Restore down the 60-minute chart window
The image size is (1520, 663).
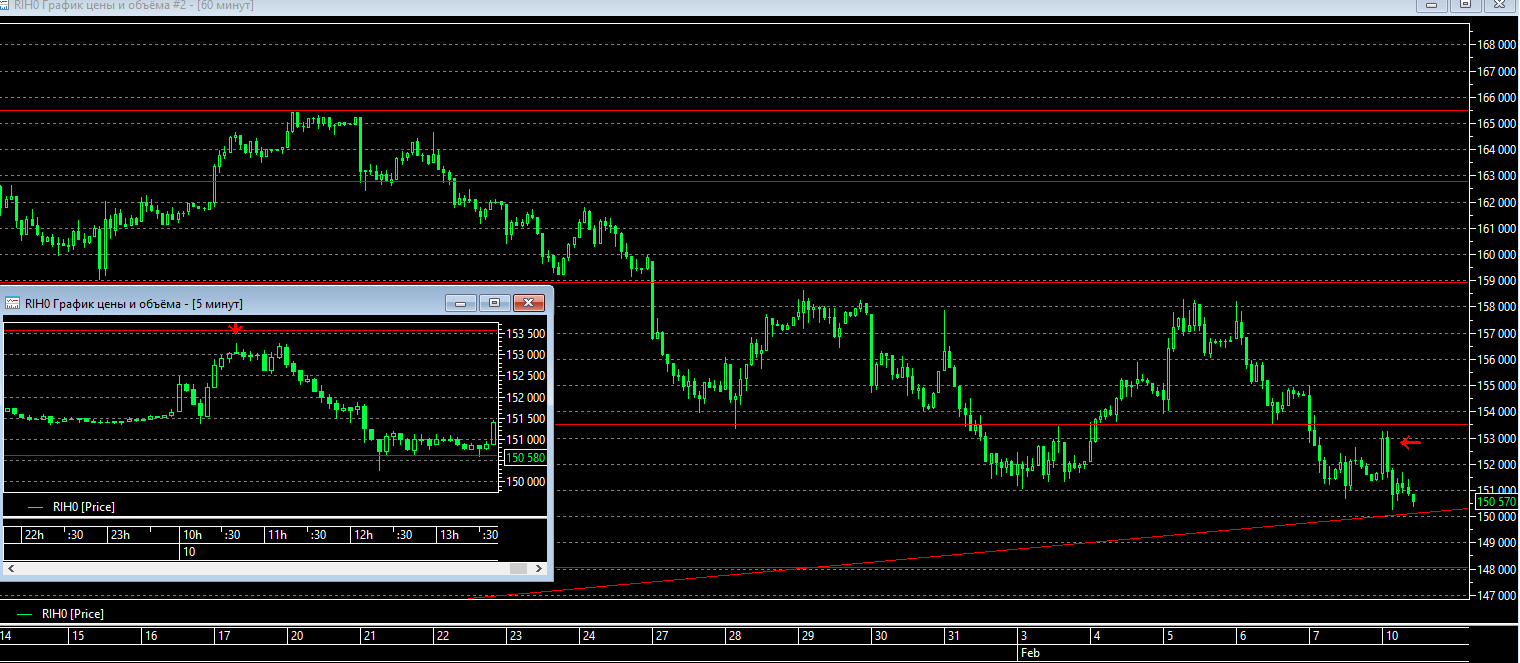coord(1465,5)
